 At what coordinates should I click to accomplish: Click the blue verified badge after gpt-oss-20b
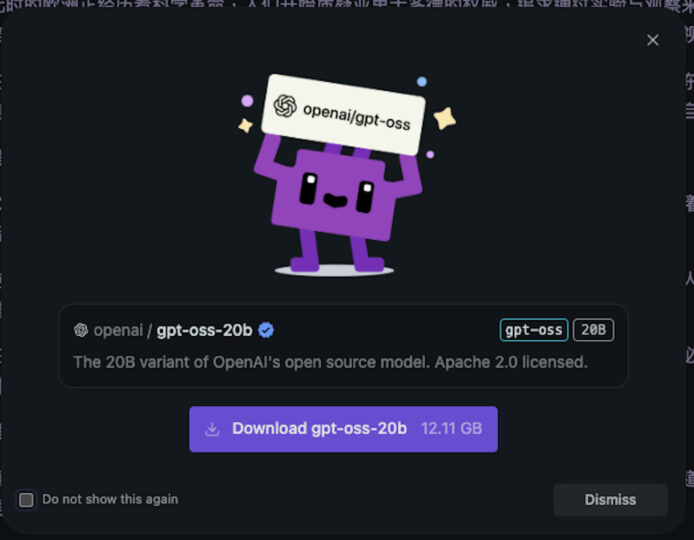[266, 330]
